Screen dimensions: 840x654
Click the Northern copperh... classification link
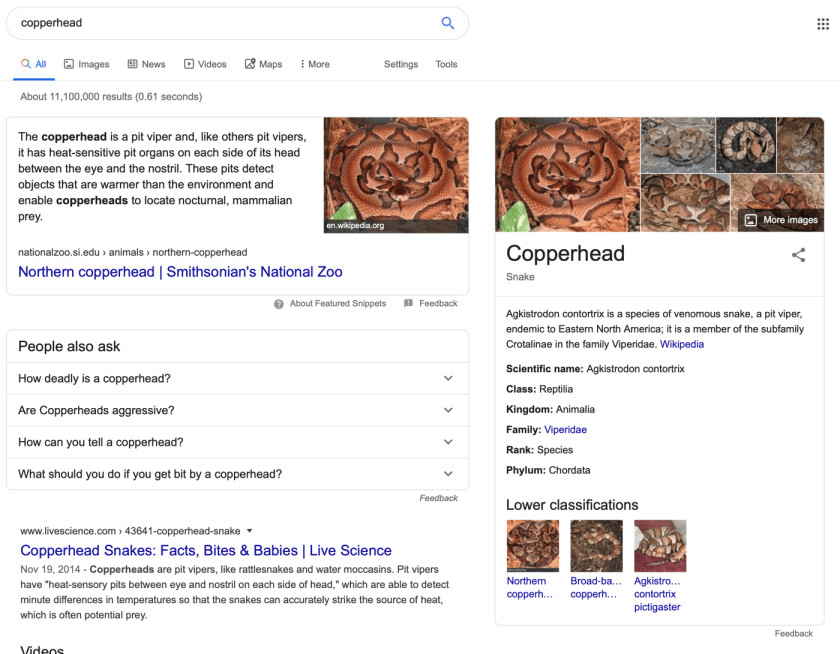[x=530, y=588]
